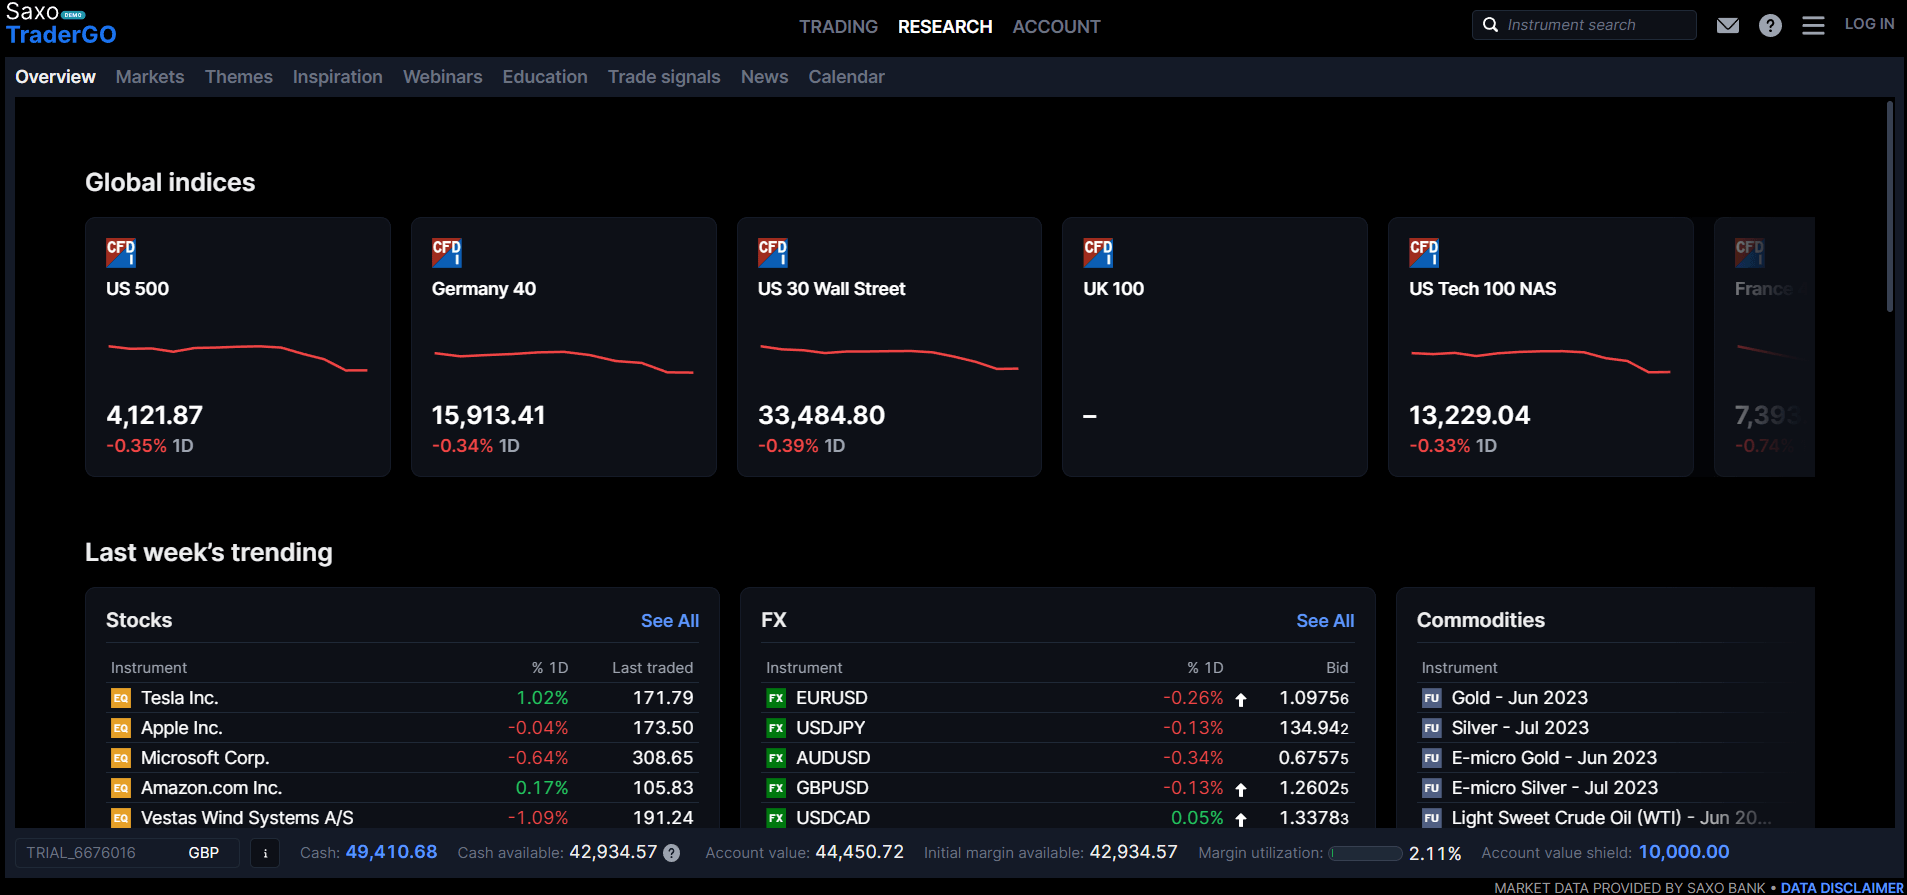Click the E-micro Gold futures icon

(1432, 758)
